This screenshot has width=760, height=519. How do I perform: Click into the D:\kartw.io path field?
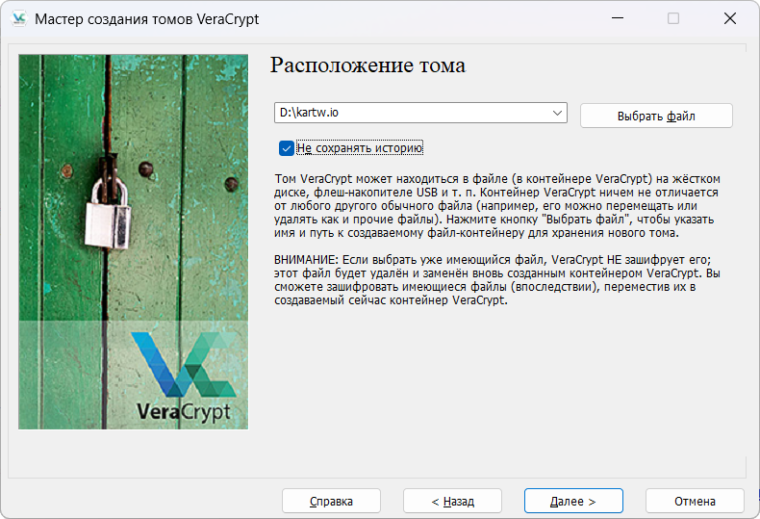410,113
